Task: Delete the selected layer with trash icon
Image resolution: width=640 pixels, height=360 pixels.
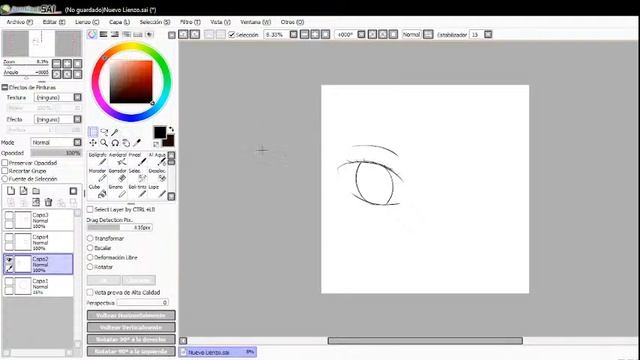Action: [48, 202]
